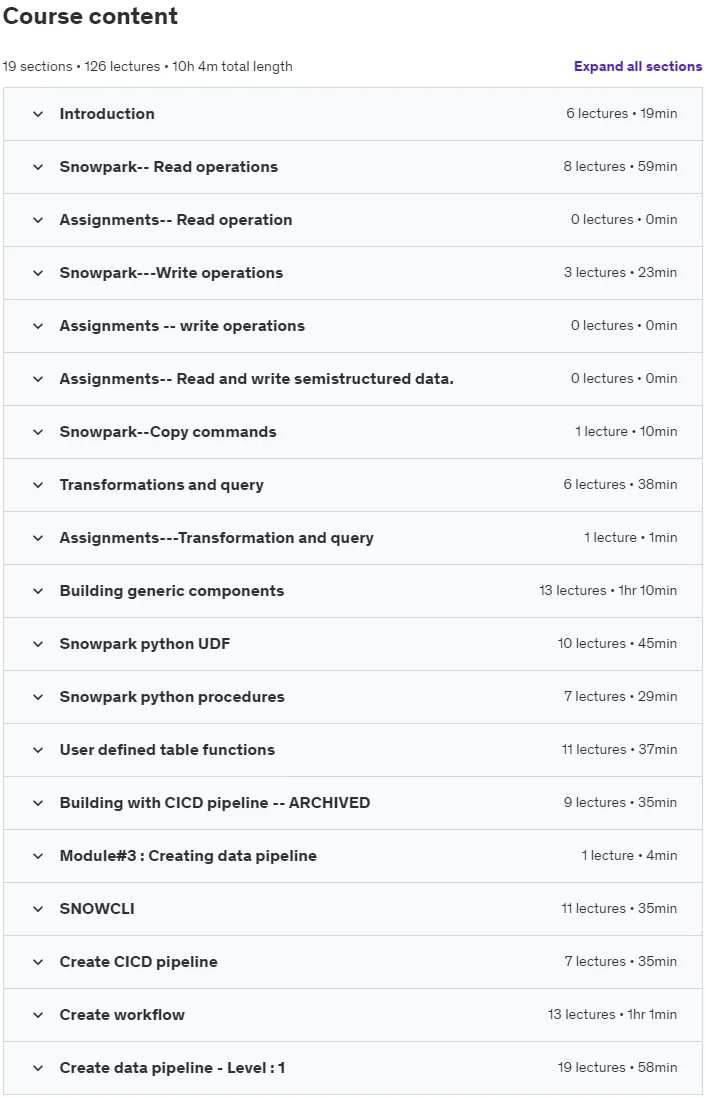Expand Snowpark python UDF chevron
Image resolution: width=706 pixels, height=1098 pixels.
click(38, 644)
